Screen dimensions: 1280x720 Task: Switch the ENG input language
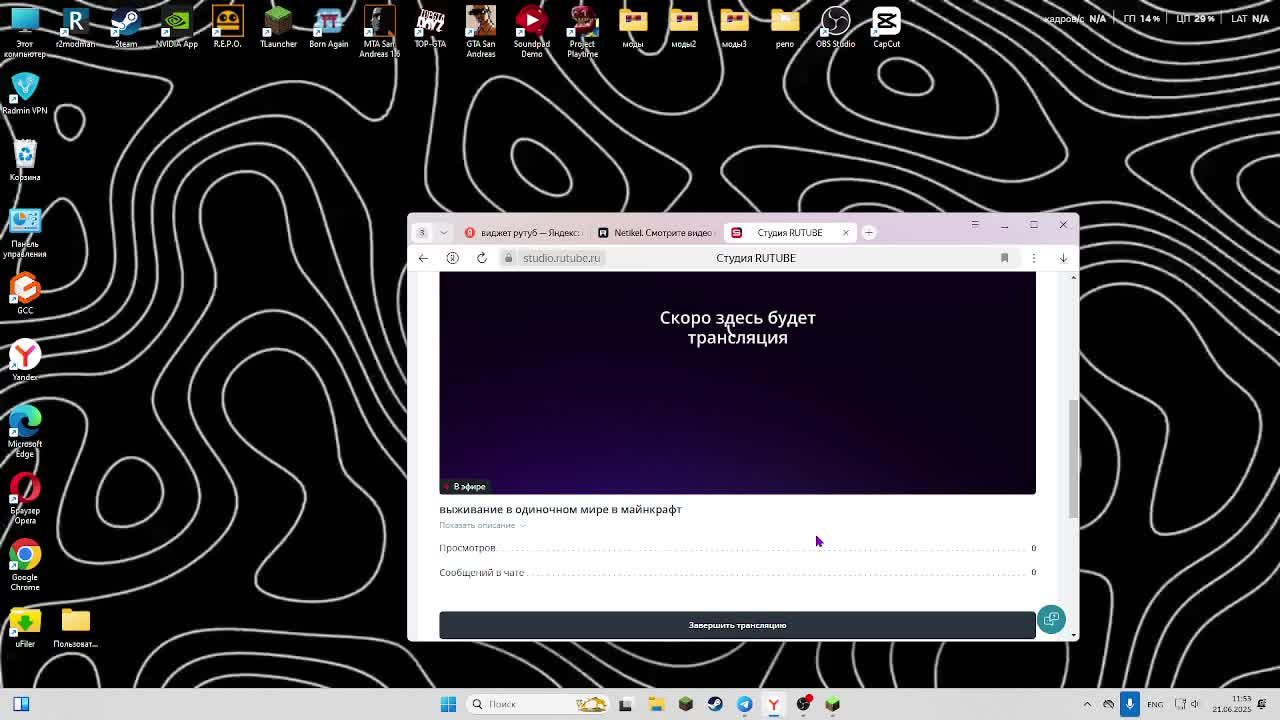pyautogui.click(x=1155, y=704)
